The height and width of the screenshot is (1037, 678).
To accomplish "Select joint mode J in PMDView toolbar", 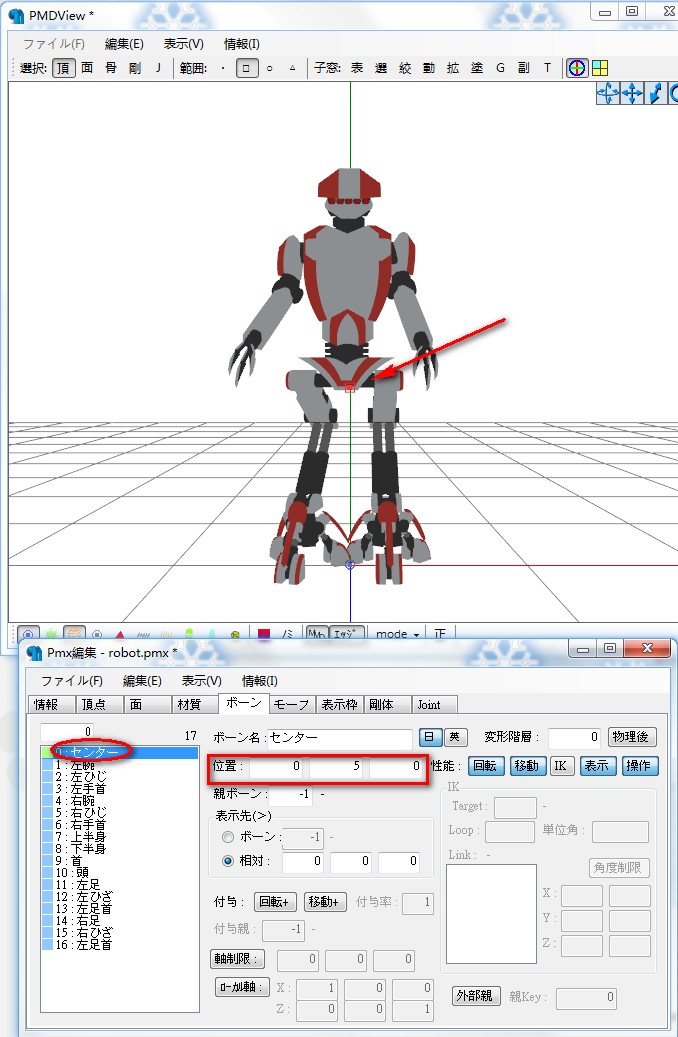I will point(158,68).
